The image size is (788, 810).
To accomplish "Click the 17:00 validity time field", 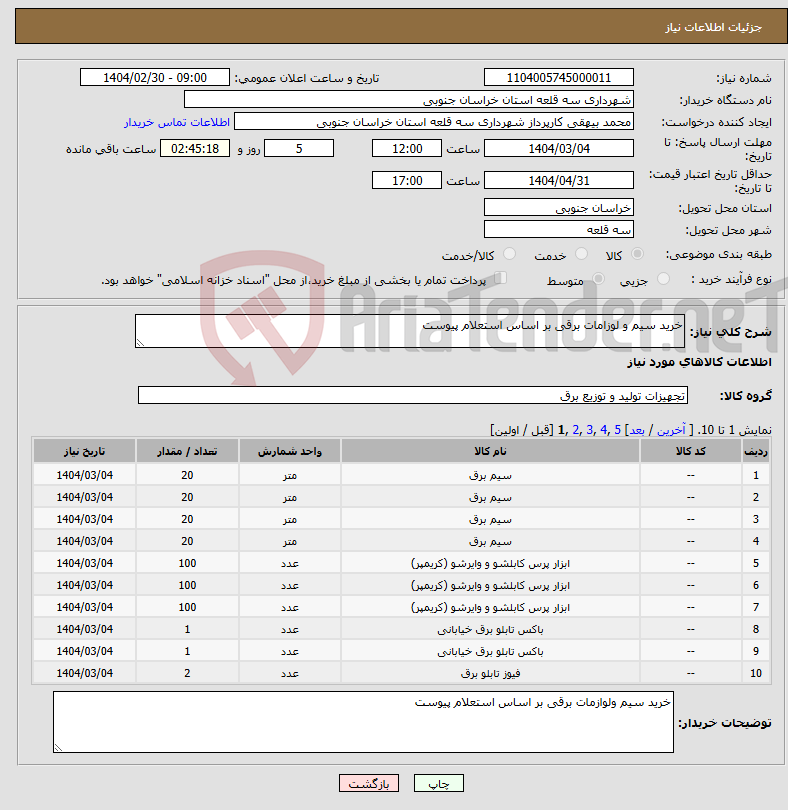I will (407, 181).
